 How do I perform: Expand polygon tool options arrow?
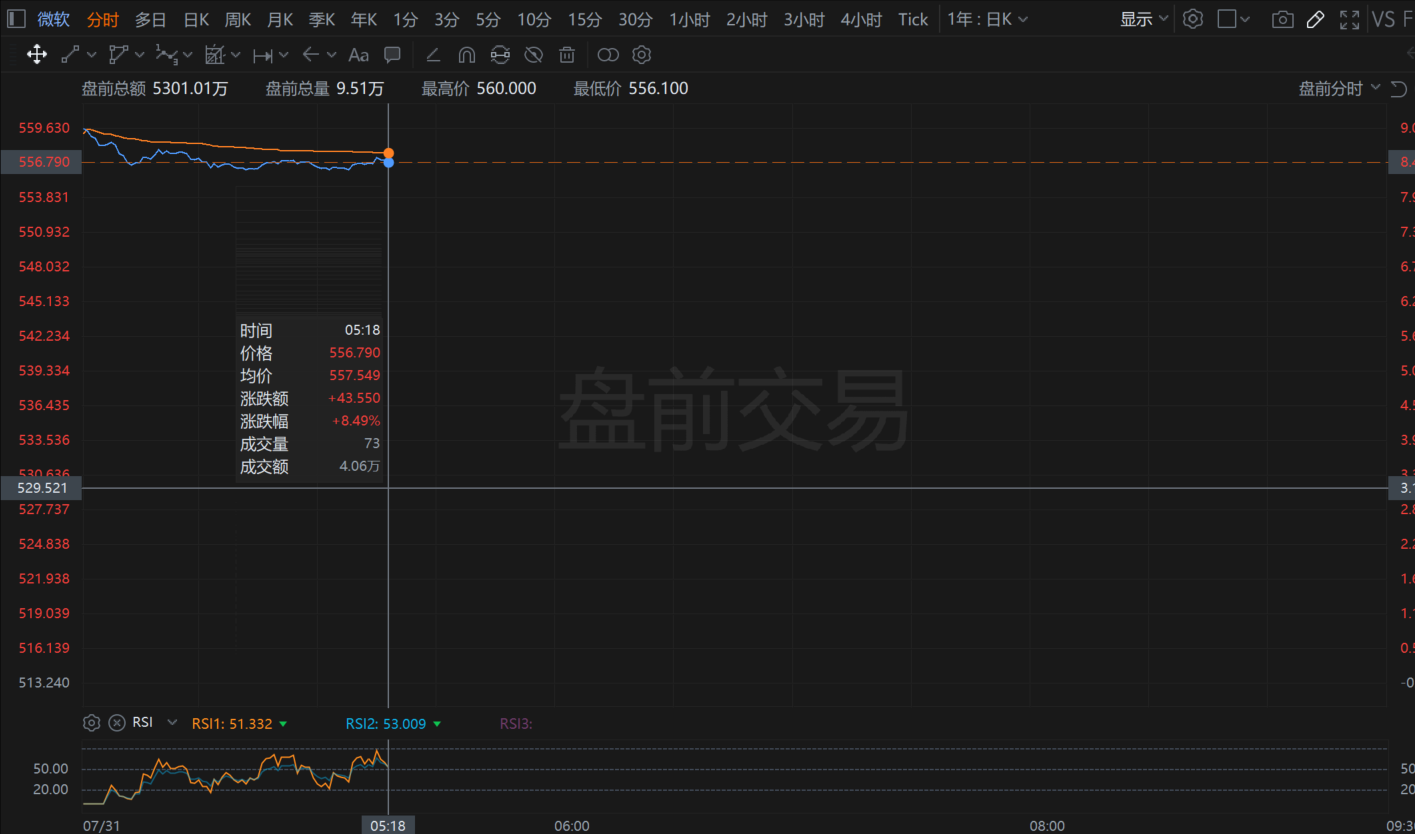coord(140,55)
